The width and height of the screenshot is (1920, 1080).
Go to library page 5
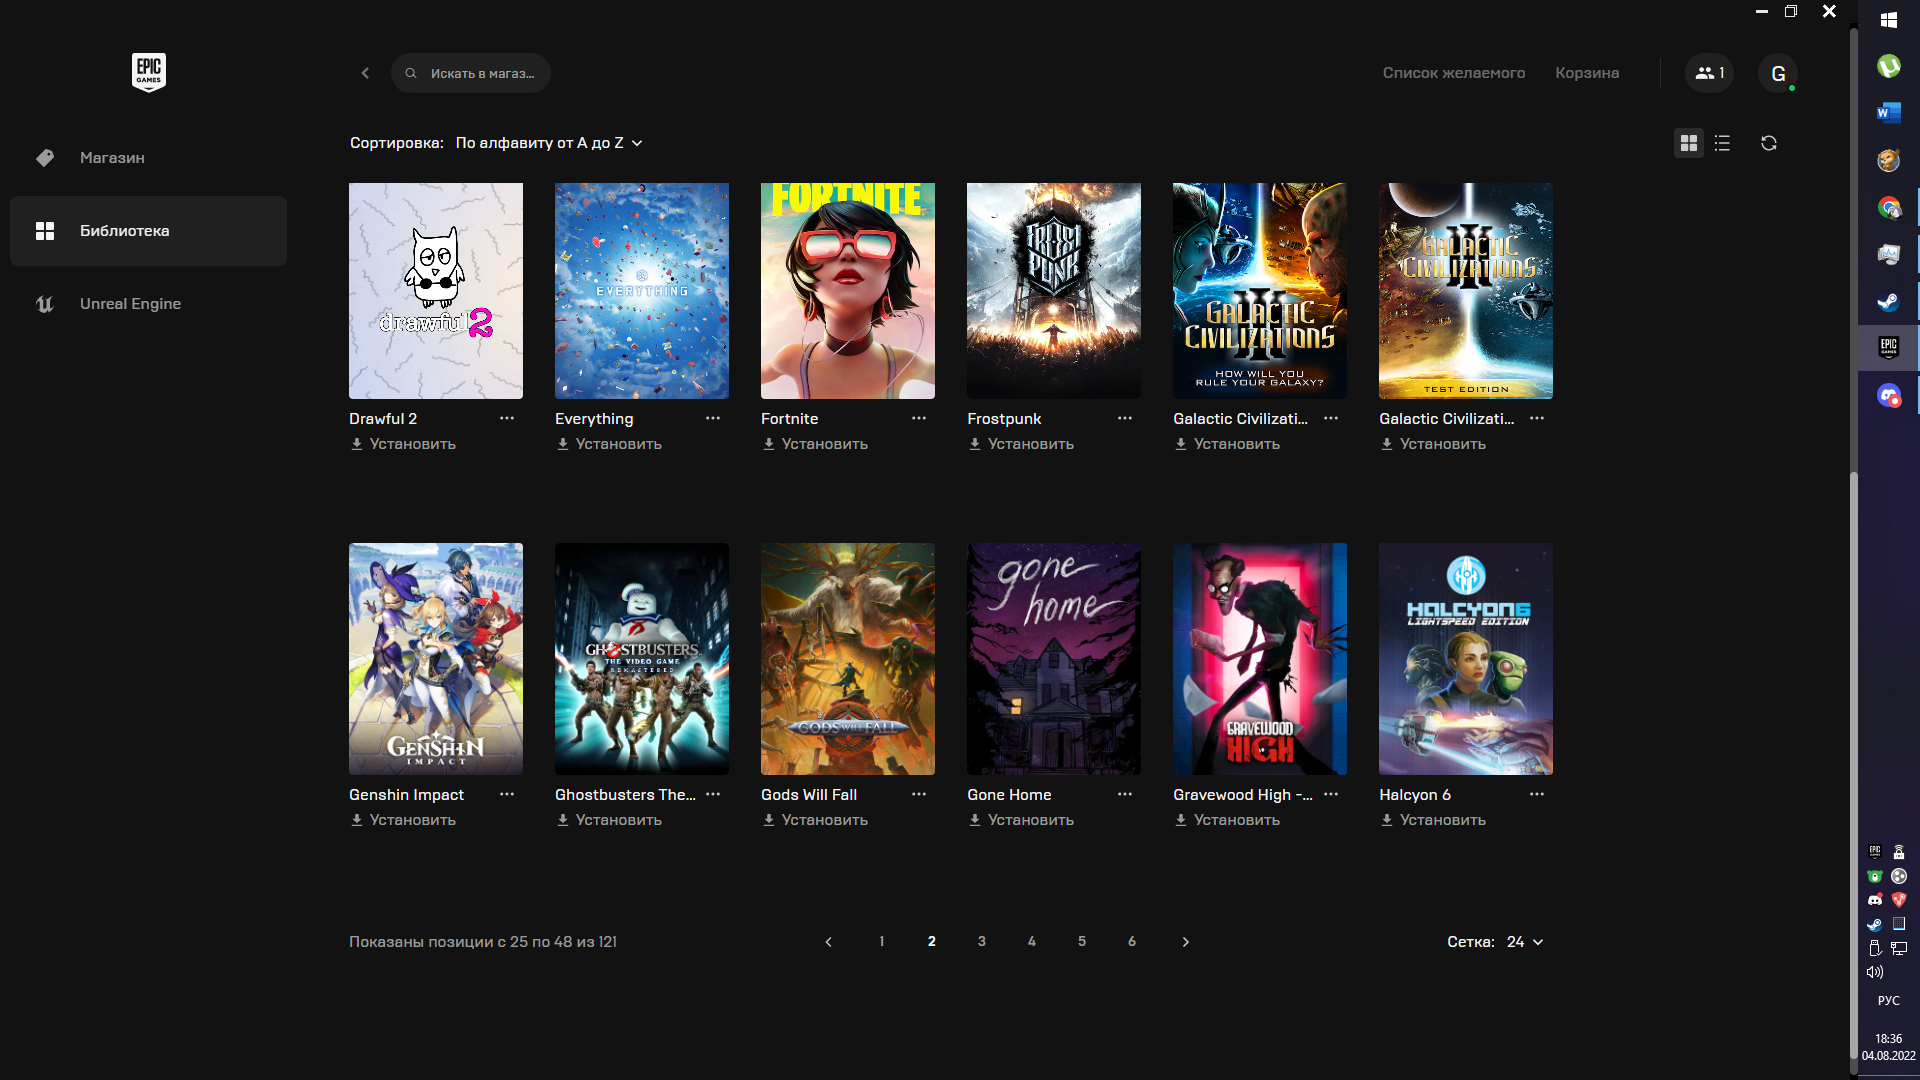pyautogui.click(x=1081, y=942)
